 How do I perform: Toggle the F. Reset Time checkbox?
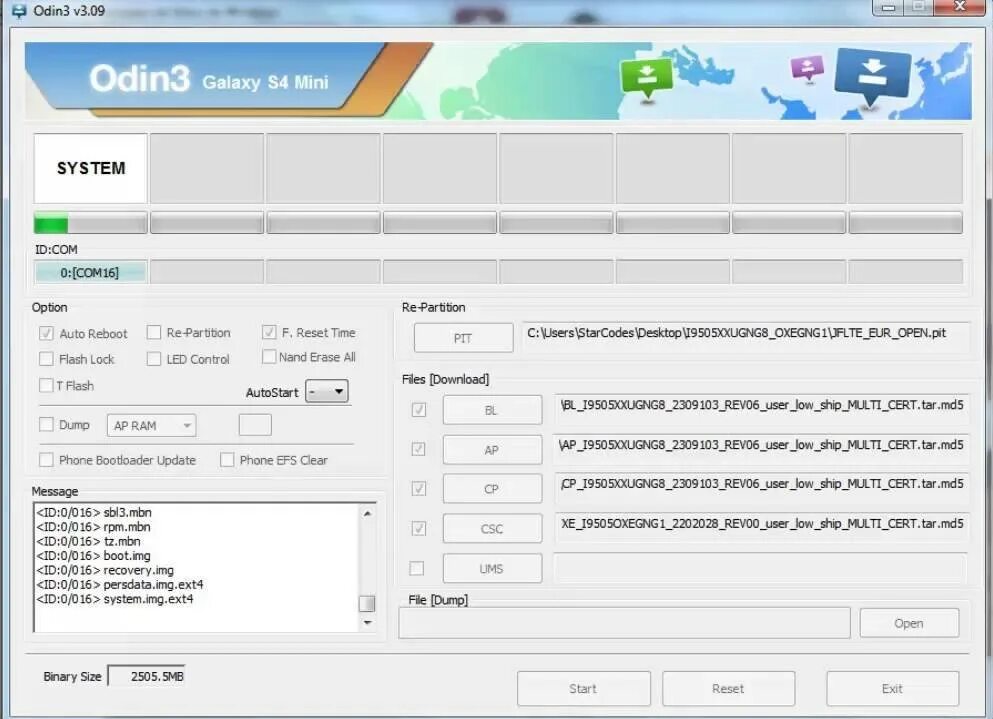point(269,332)
